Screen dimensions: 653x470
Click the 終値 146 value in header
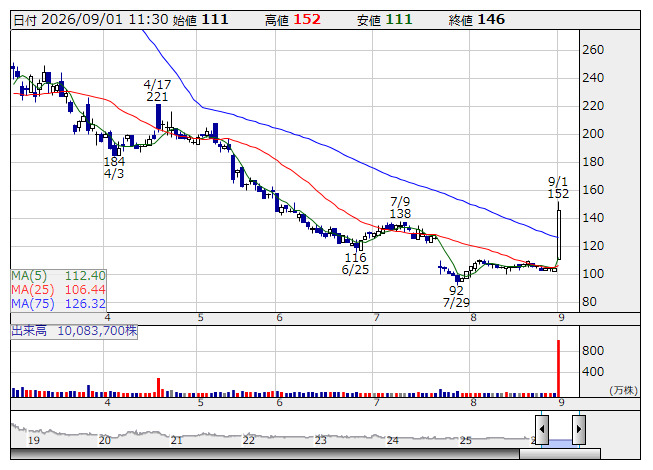[477, 20]
